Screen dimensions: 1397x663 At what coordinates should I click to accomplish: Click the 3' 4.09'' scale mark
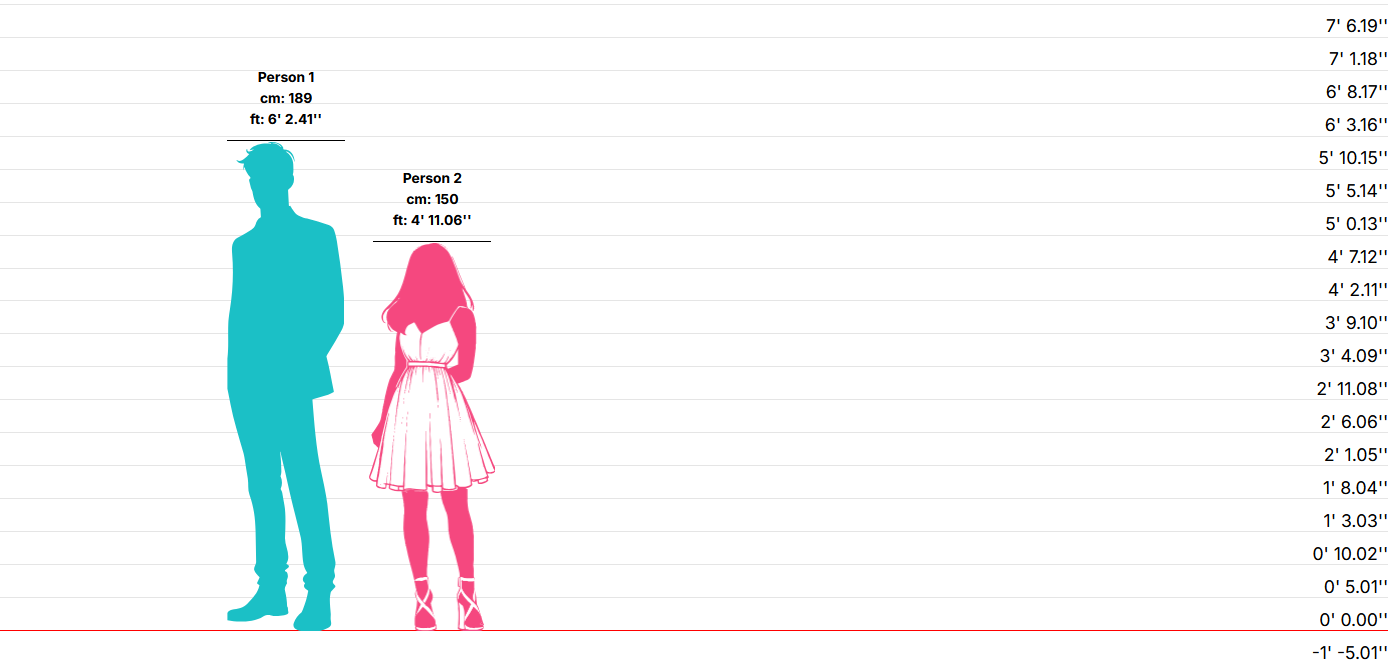(x=1354, y=356)
